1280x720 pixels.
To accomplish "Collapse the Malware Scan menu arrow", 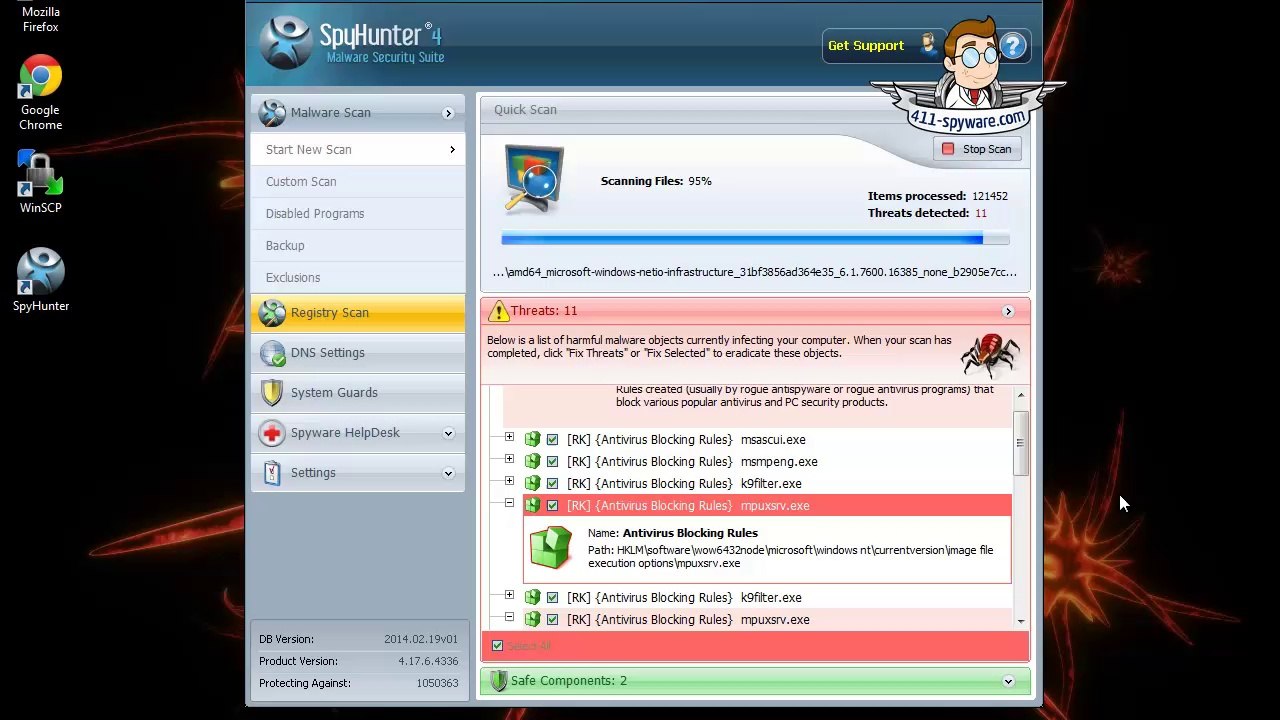I will click(448, 114).
